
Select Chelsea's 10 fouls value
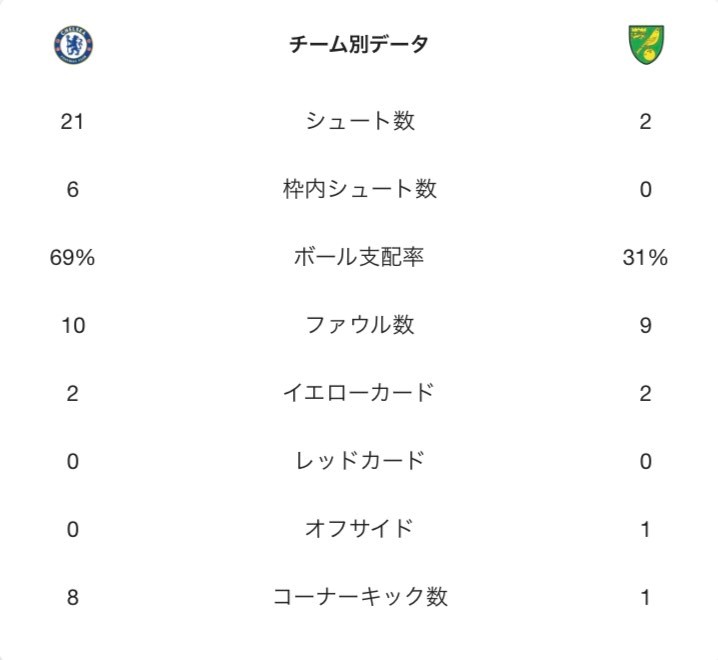(73, 326)
